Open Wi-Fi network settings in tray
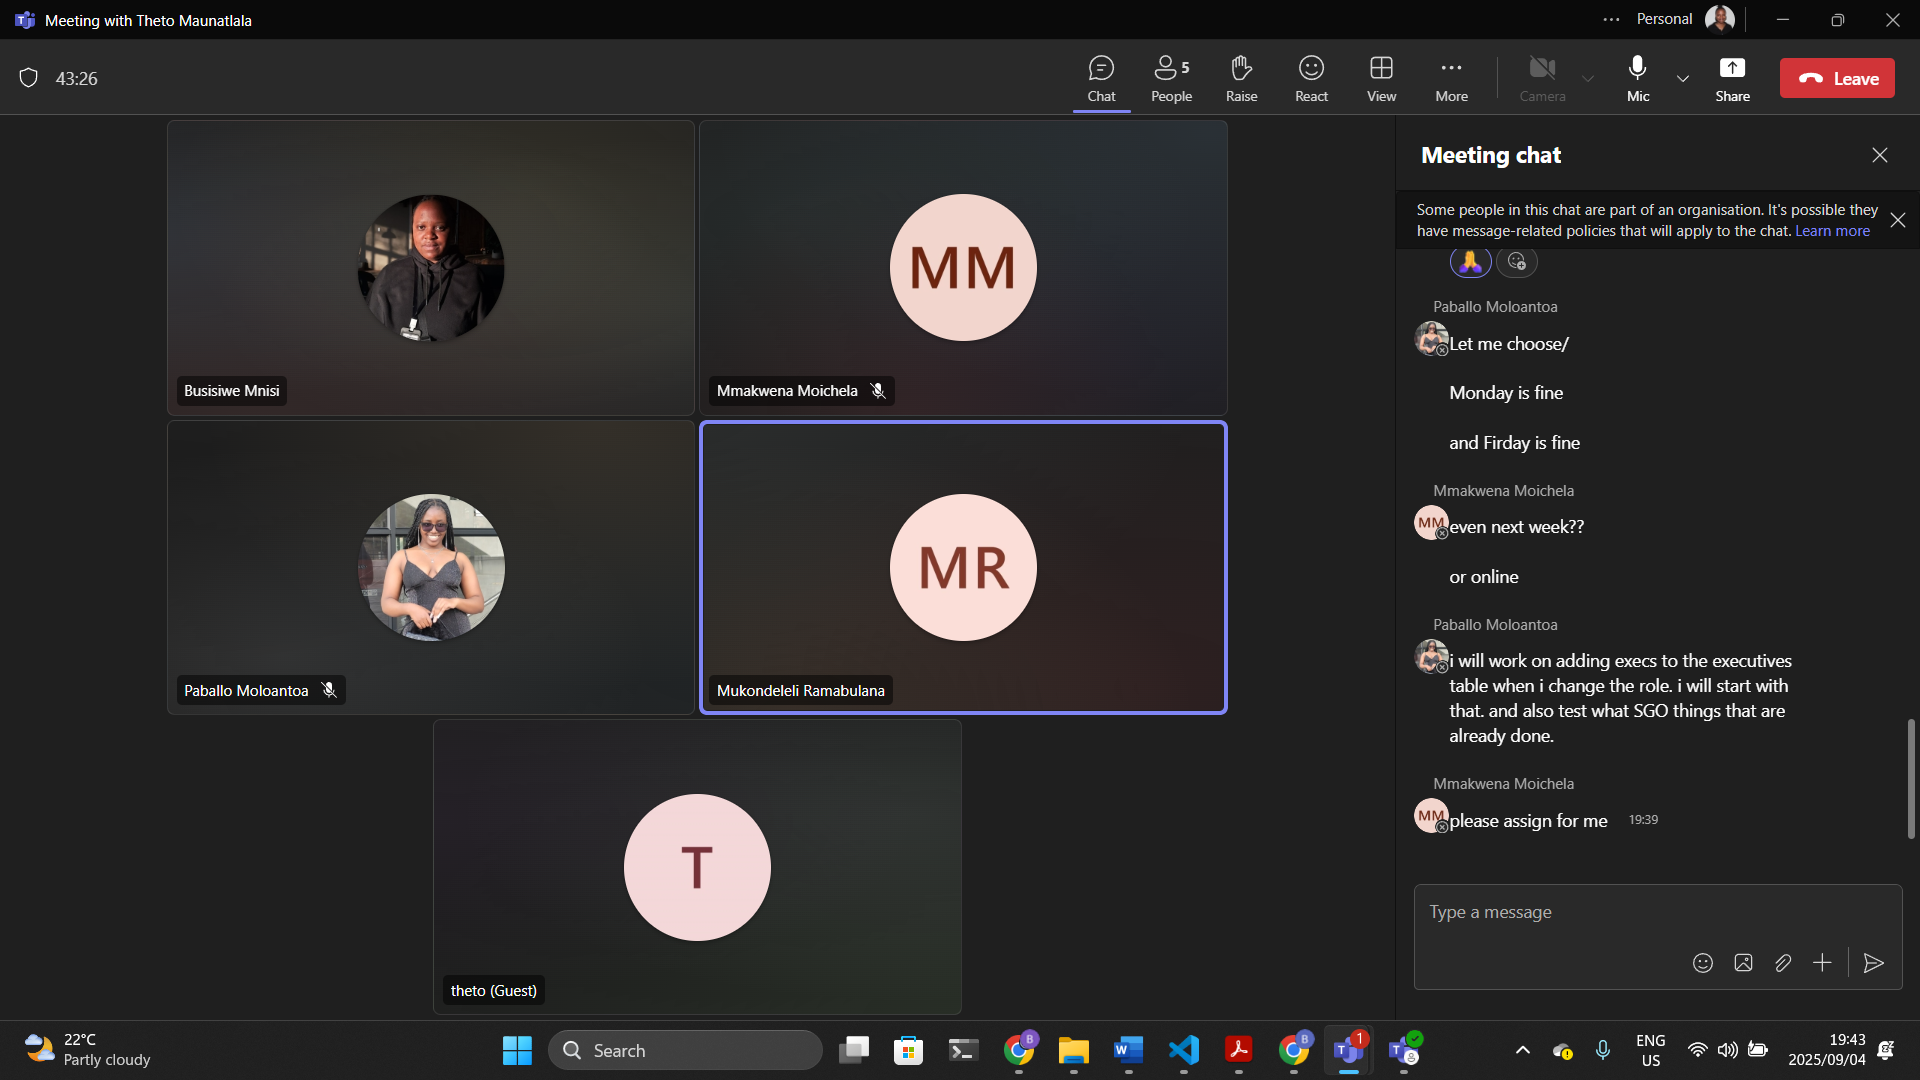 1697,1051
